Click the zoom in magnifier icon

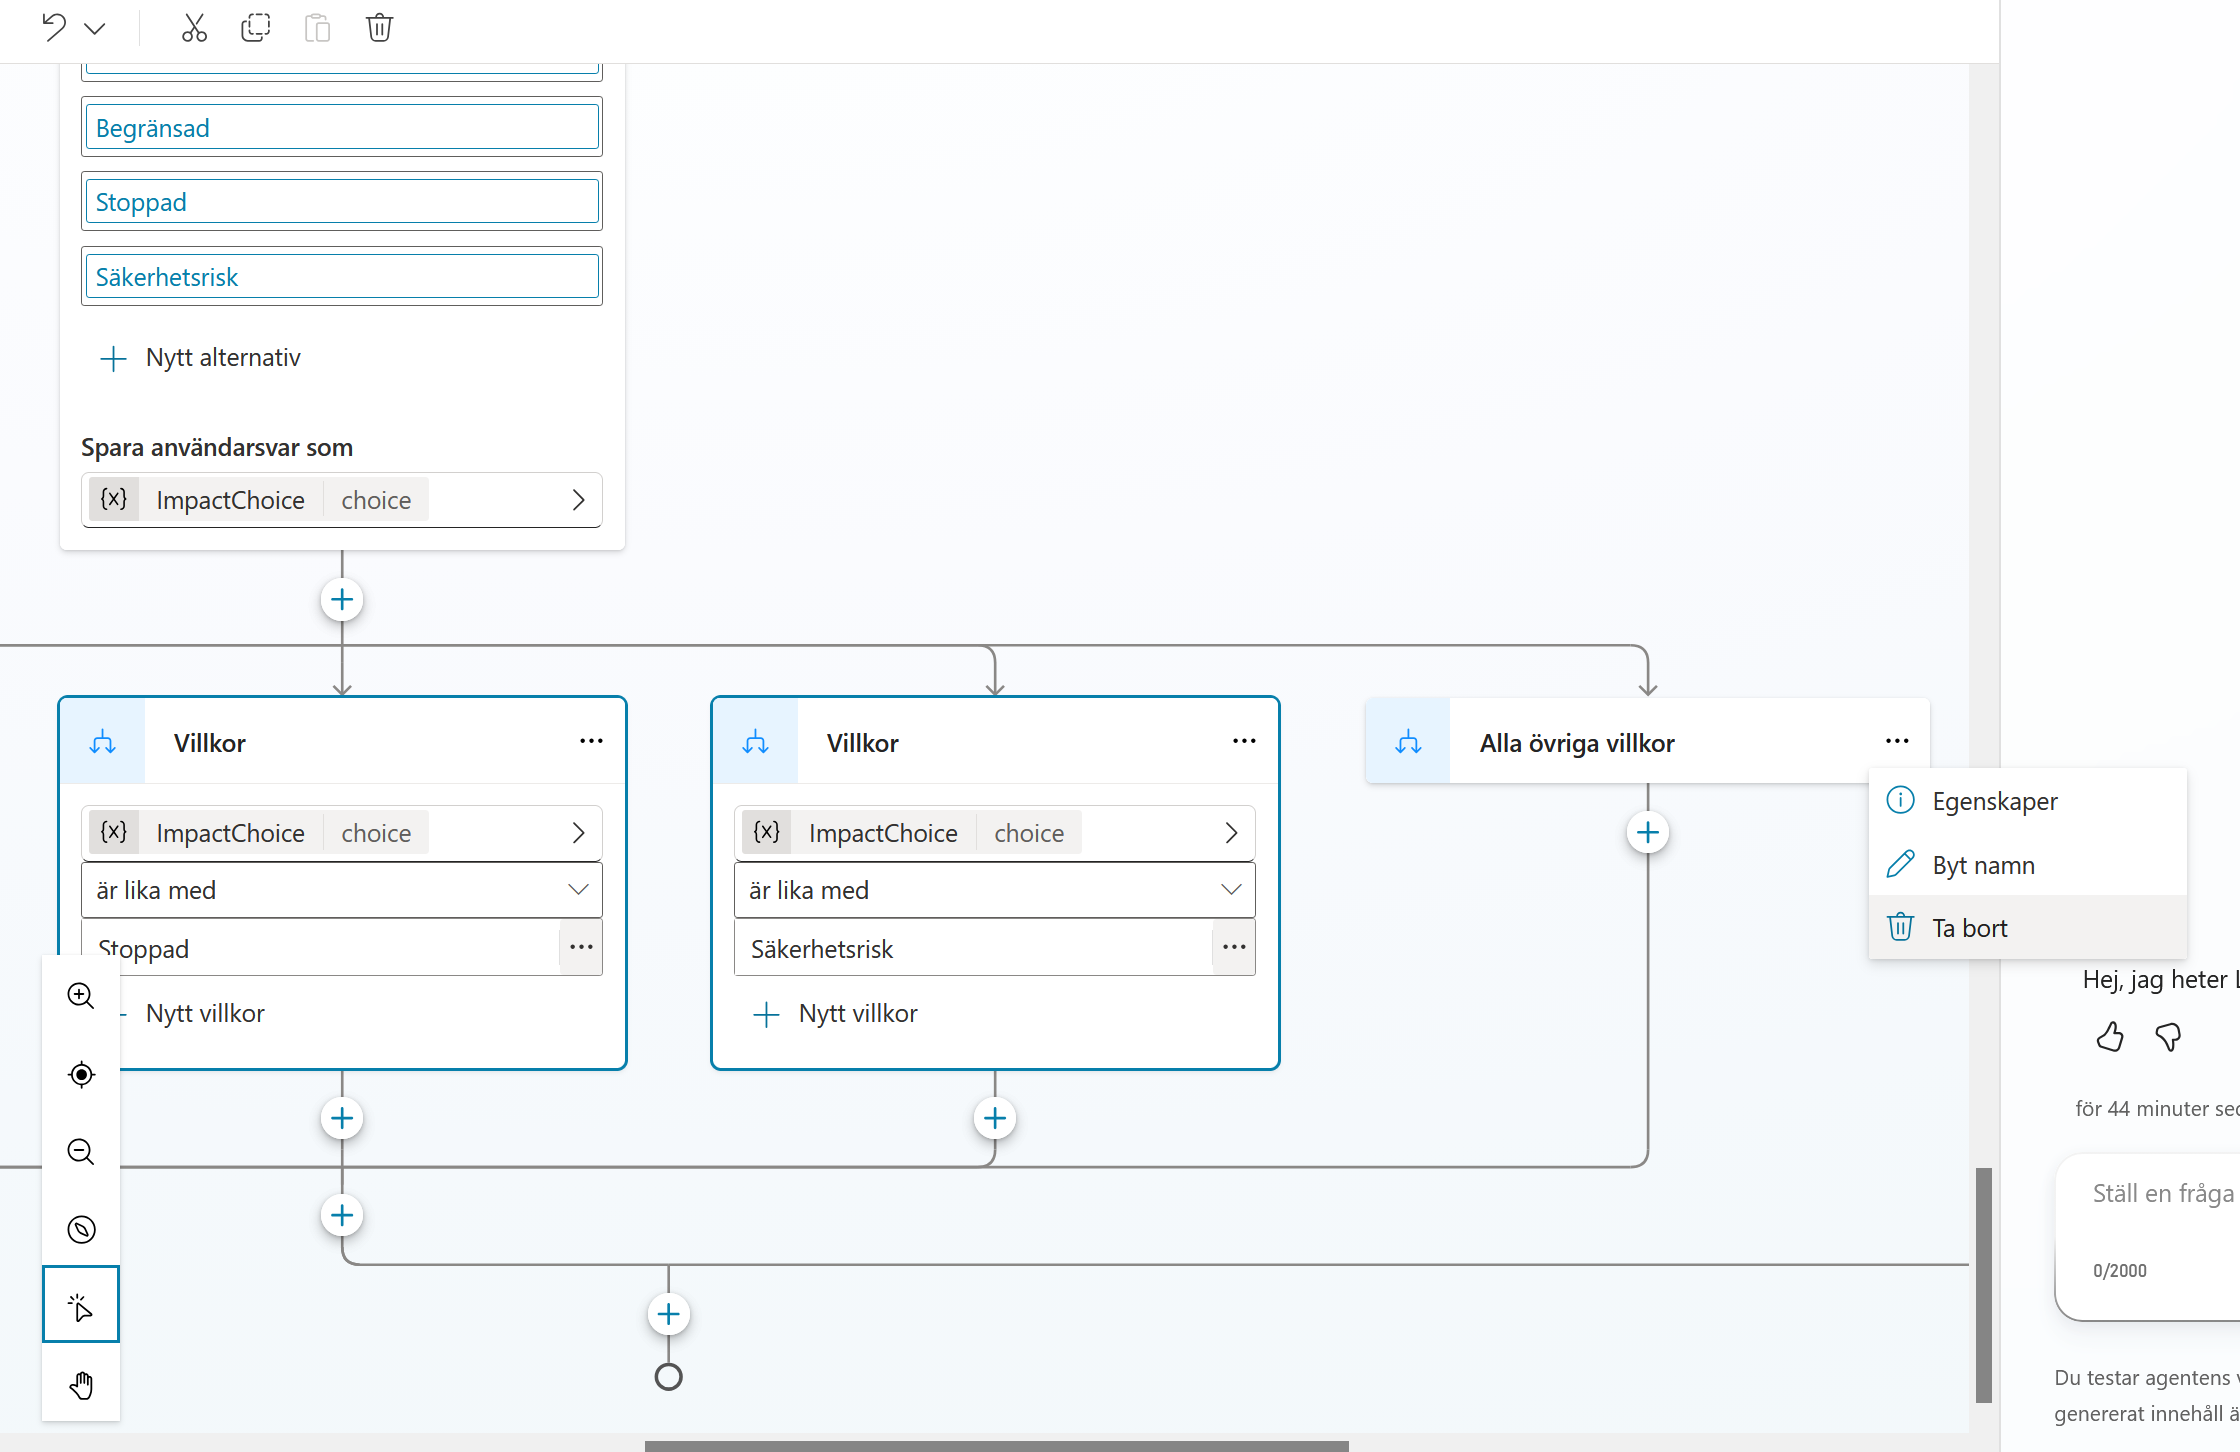[x=81, y=996]
